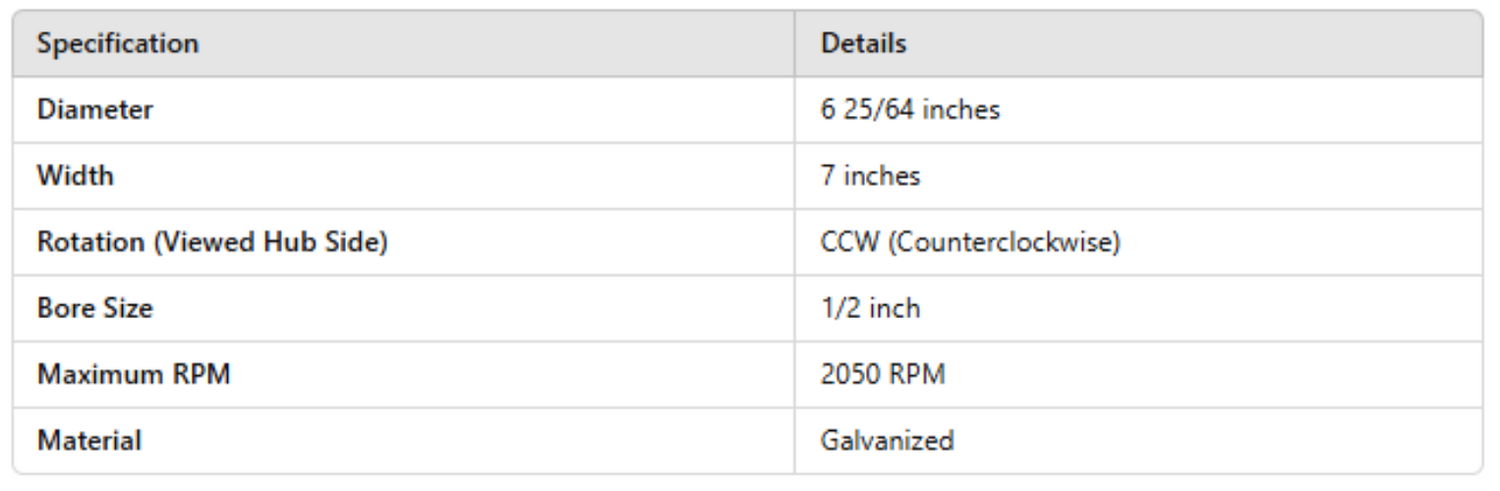Click the 'Galvanized' material value

(x=887, y=440)
